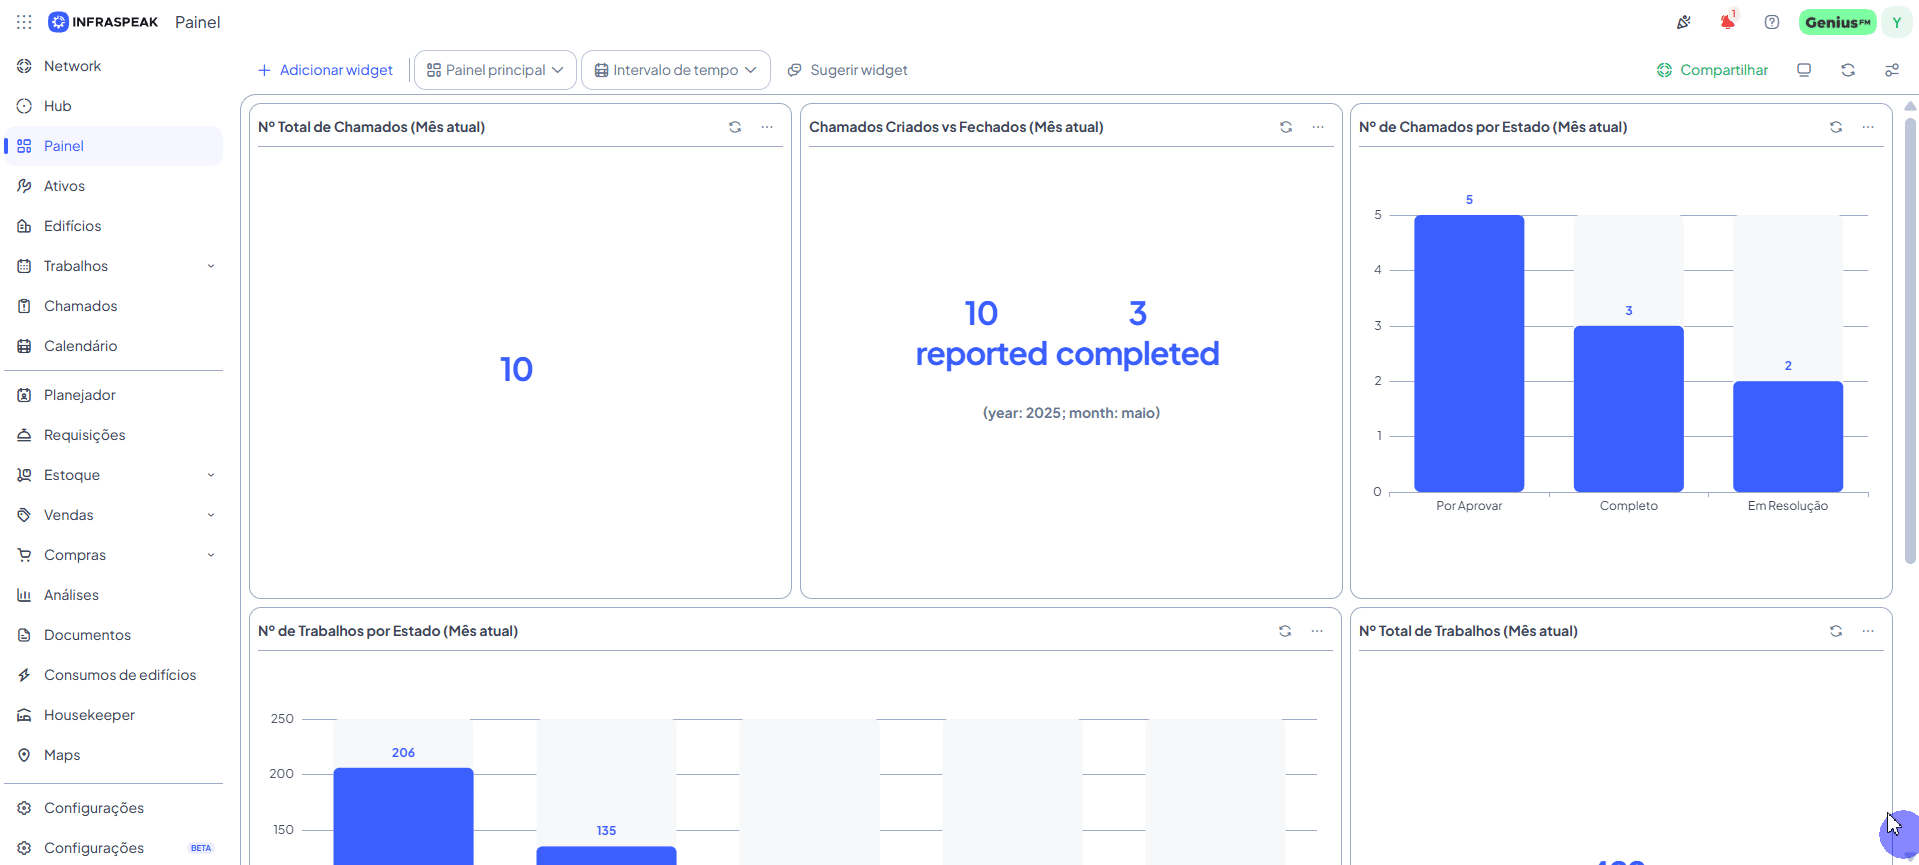Screen dimensions: 1919x865
Task: Click the '10 reported' value
Action: 981,333
